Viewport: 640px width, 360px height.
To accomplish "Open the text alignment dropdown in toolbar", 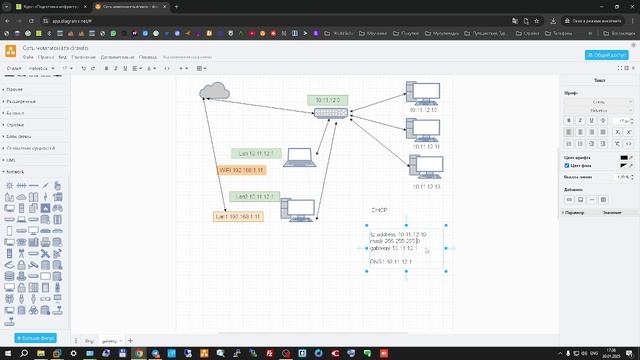I will click(x=137, y=69).
